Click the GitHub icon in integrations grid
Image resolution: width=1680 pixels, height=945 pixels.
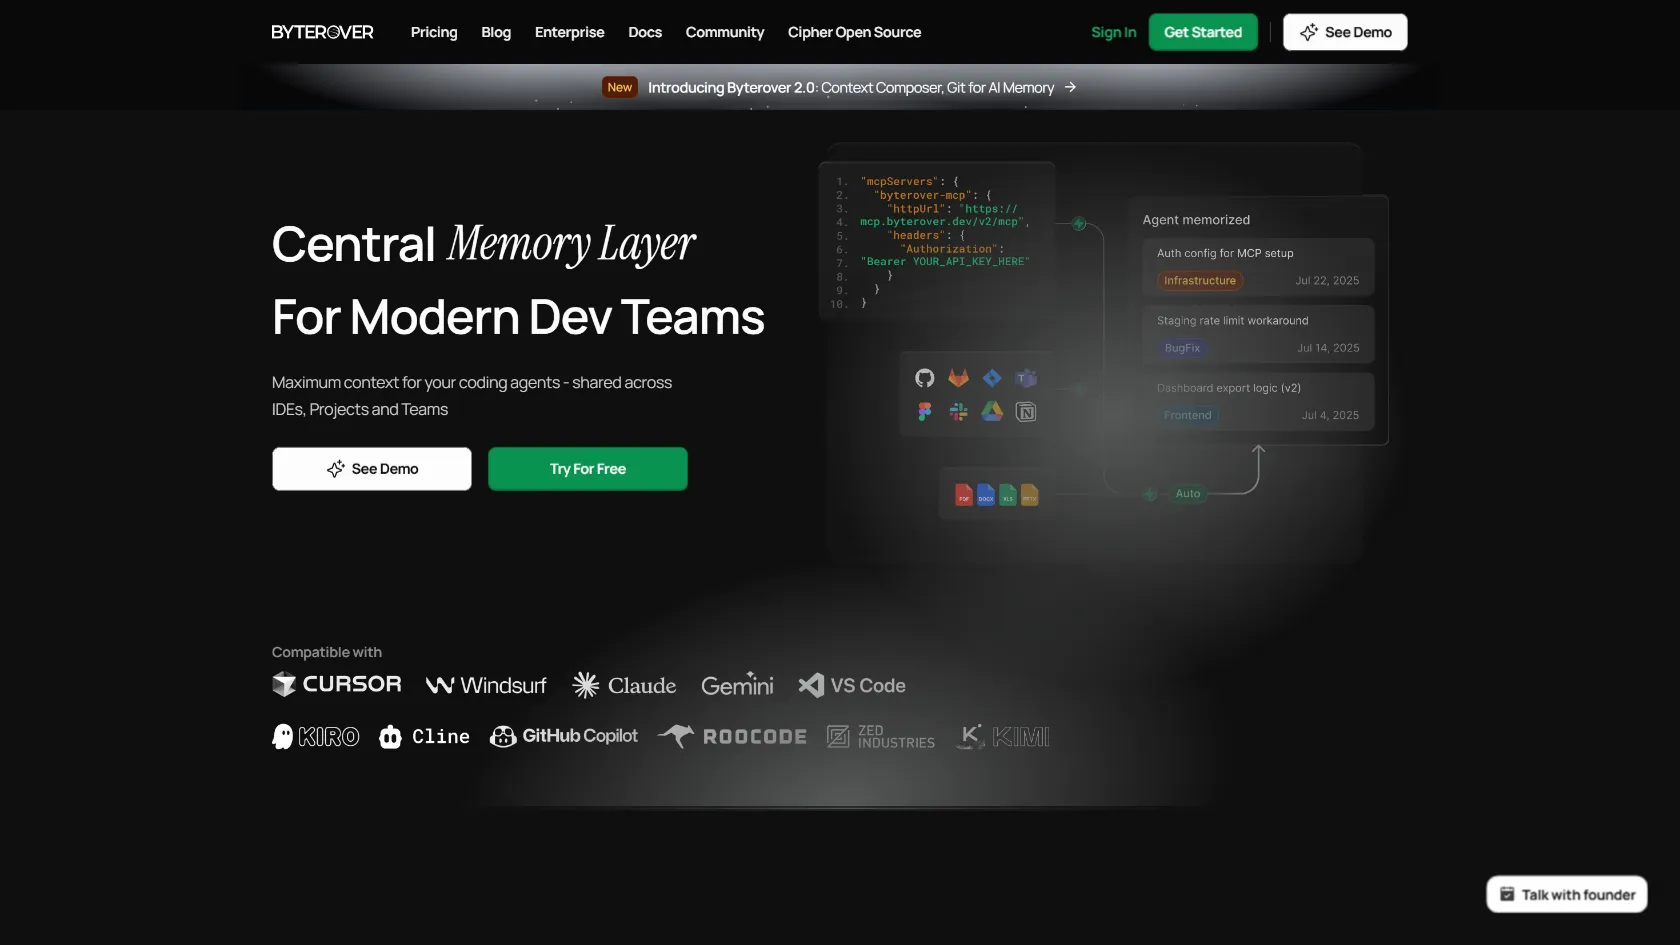tap(925, 378)
